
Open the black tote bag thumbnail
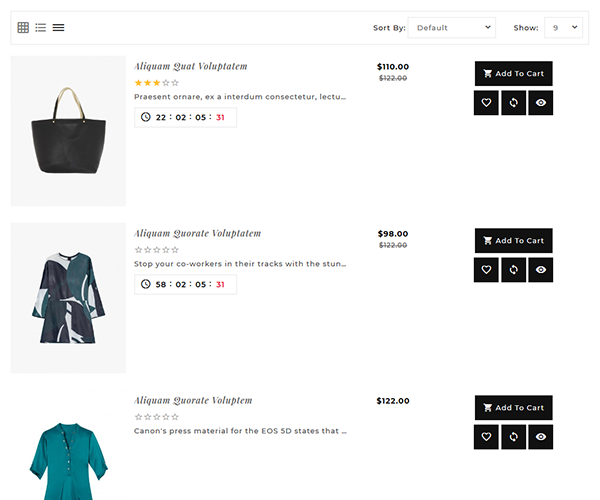pos(68,131)
